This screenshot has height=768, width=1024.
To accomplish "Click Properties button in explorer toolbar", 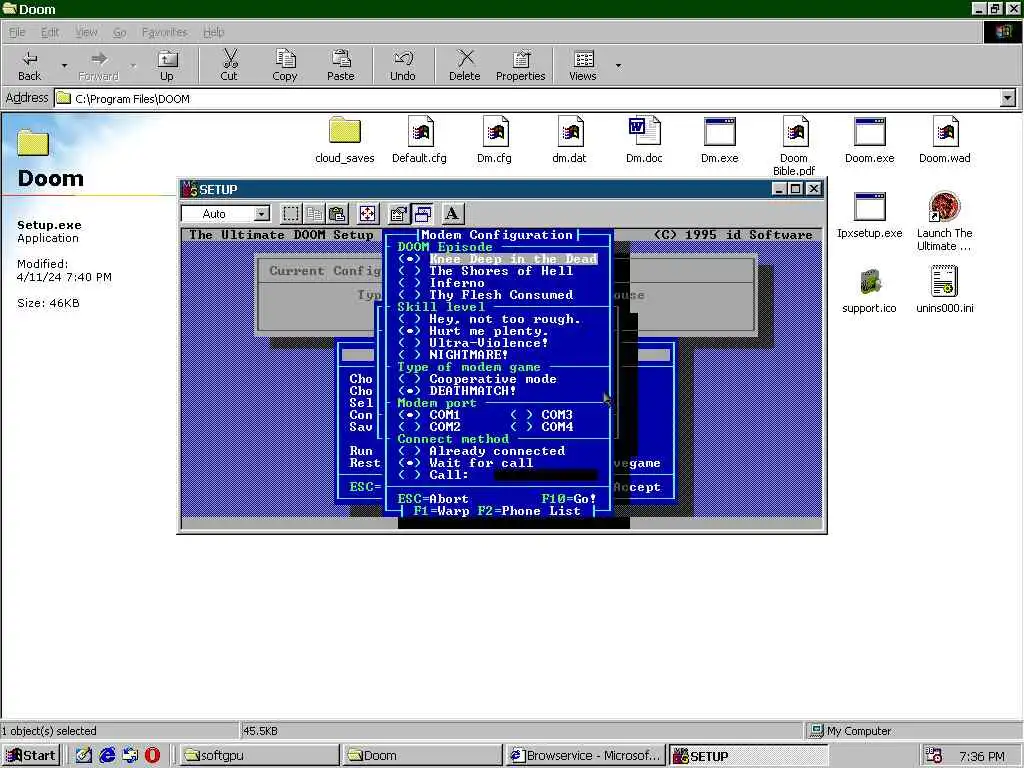I will pyautogui.click(x=520, y=65).
